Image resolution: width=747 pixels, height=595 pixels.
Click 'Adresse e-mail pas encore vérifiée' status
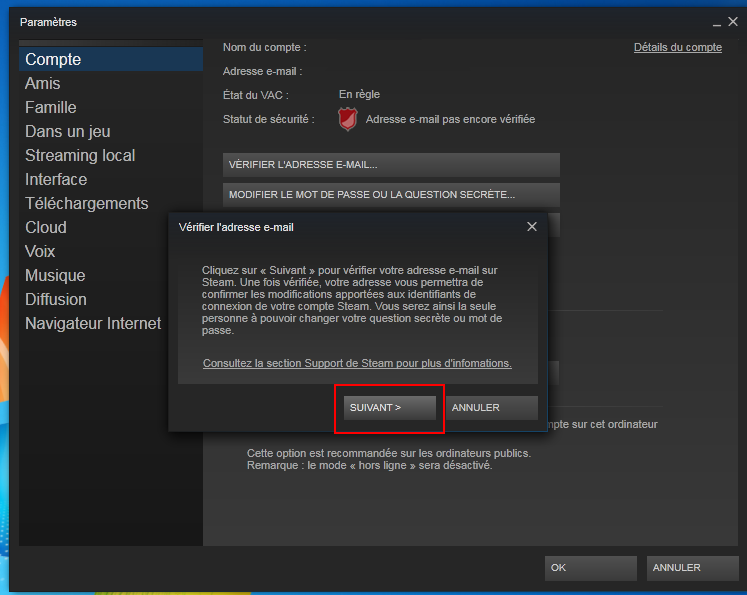(x=450, y=119)
